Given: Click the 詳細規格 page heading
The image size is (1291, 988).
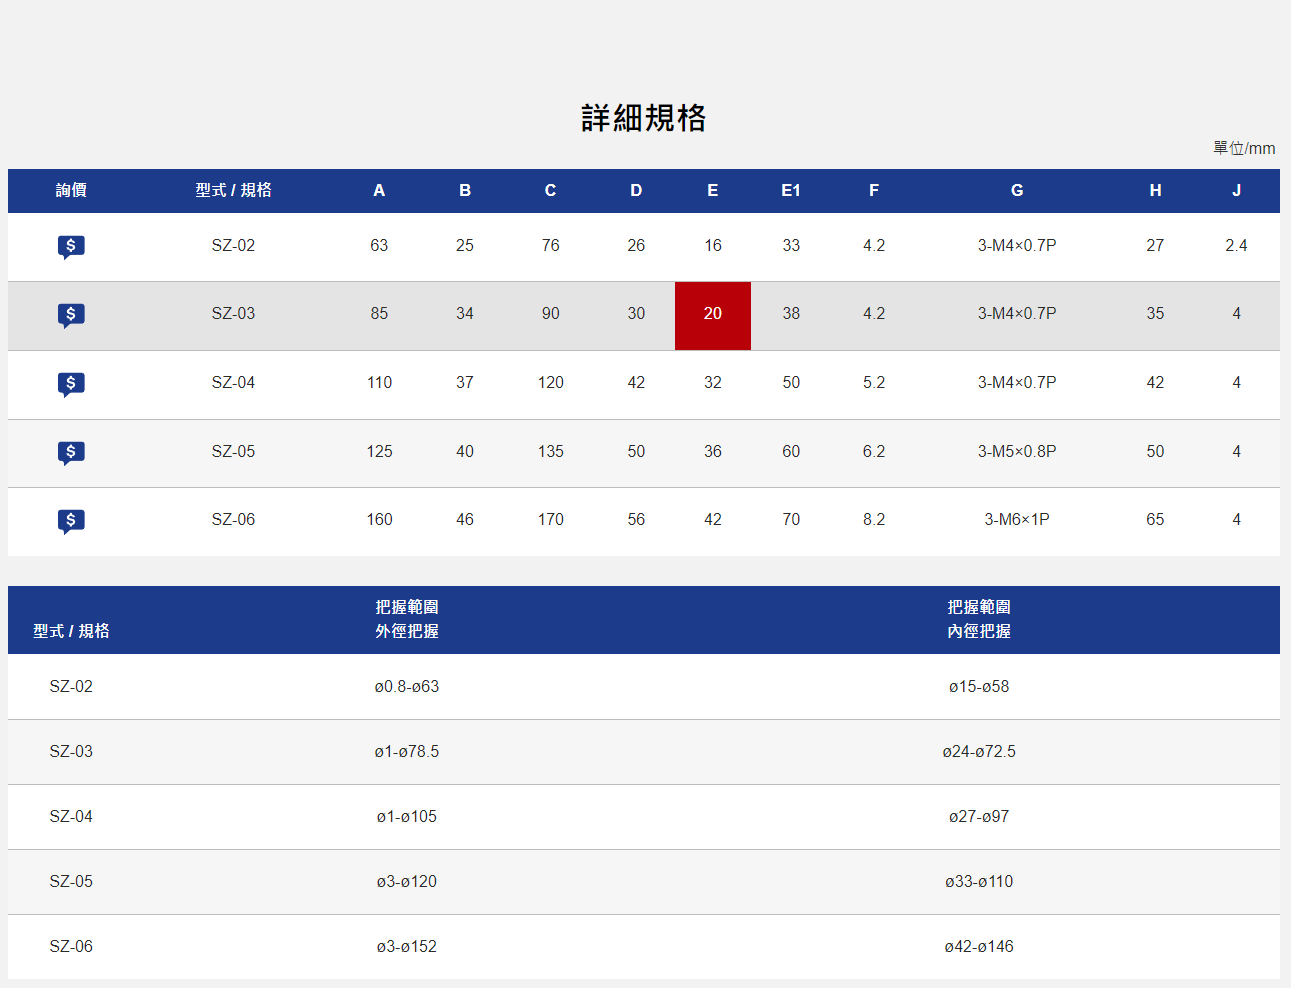Looking at the screenshot, I should coord(644,118).
